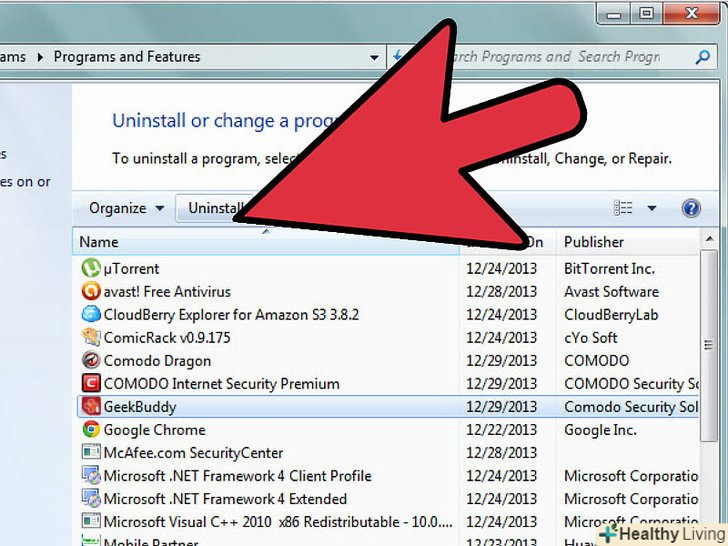Open the view options dropdown arrow
Image resolution: width=728 pixels, height=546 pixels.
(652, 208)
